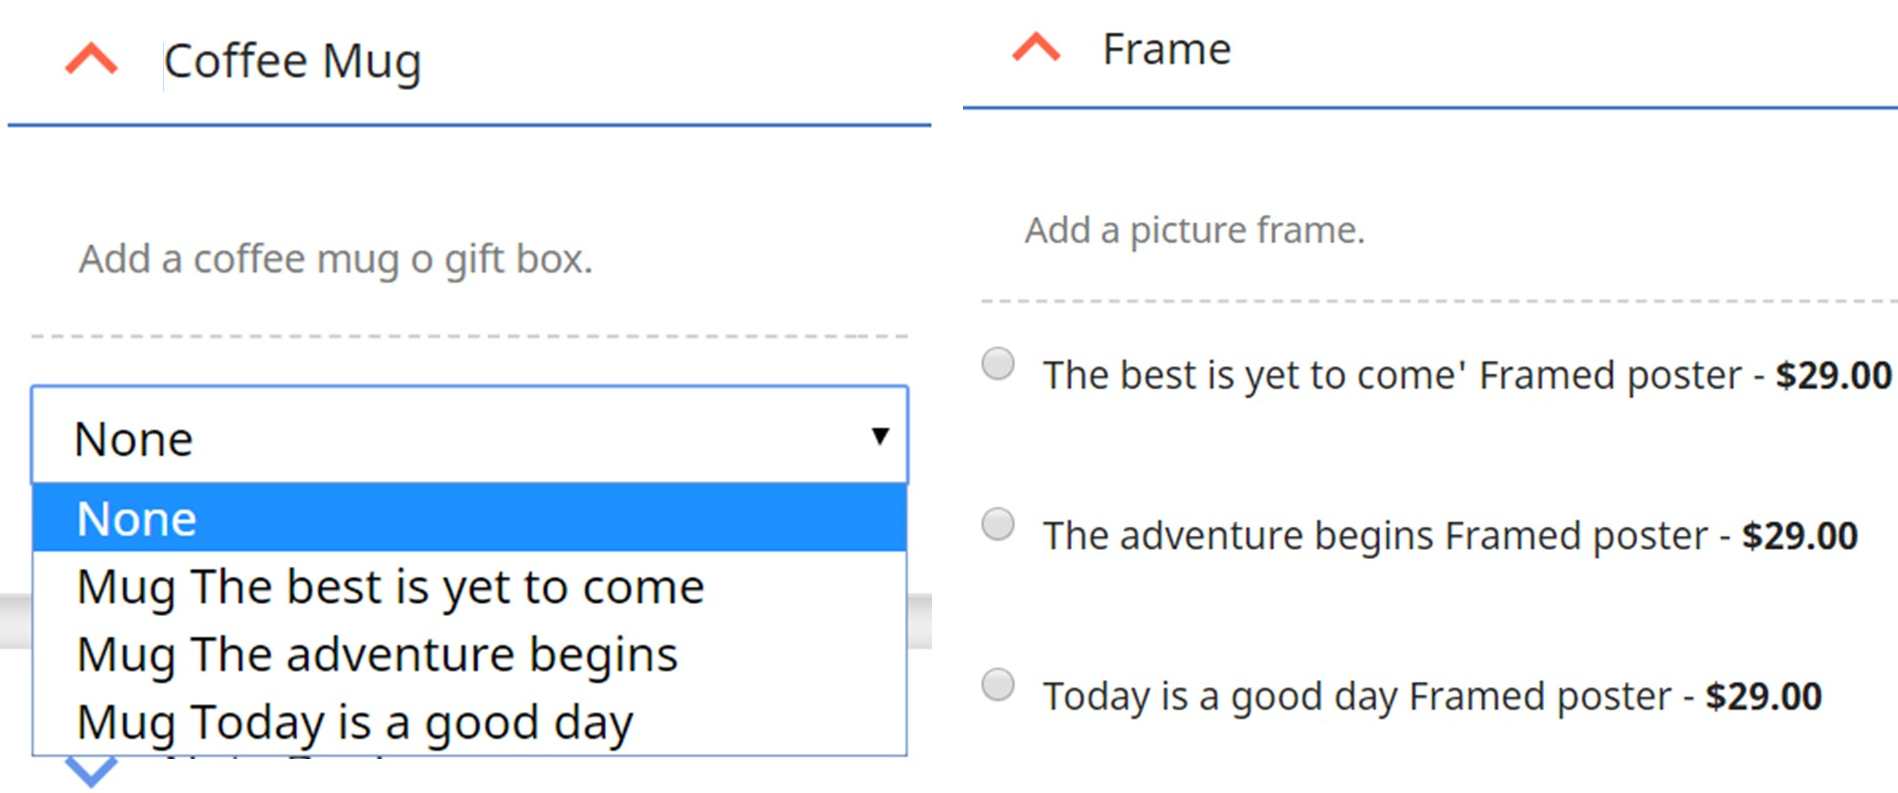Select 'The adventure begins' framed poster radio
The image size is (1898, 793).
pyautogui.click(x=997, y=524)
